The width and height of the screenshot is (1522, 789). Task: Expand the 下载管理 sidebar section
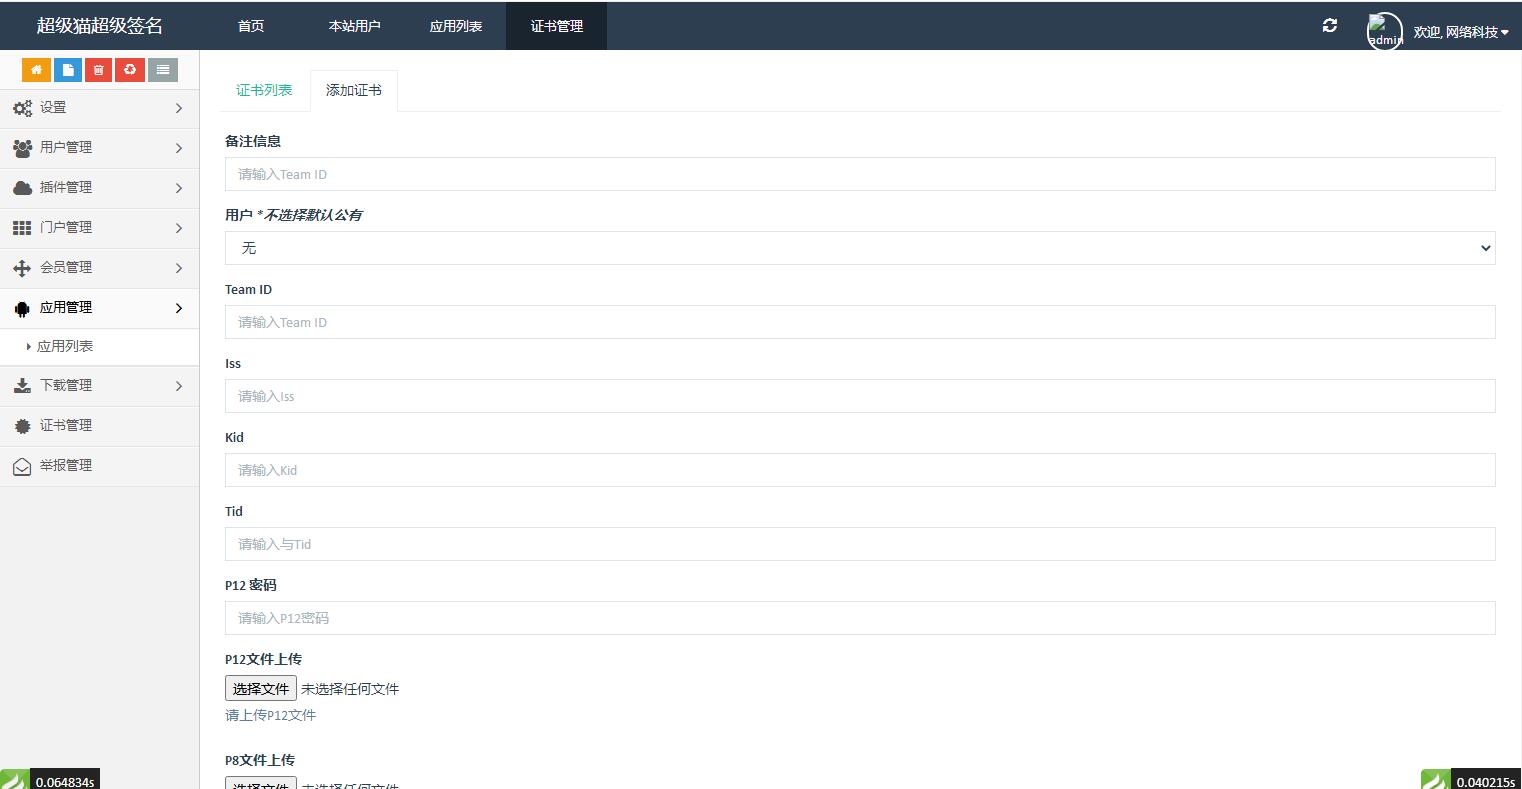point(99,386)
